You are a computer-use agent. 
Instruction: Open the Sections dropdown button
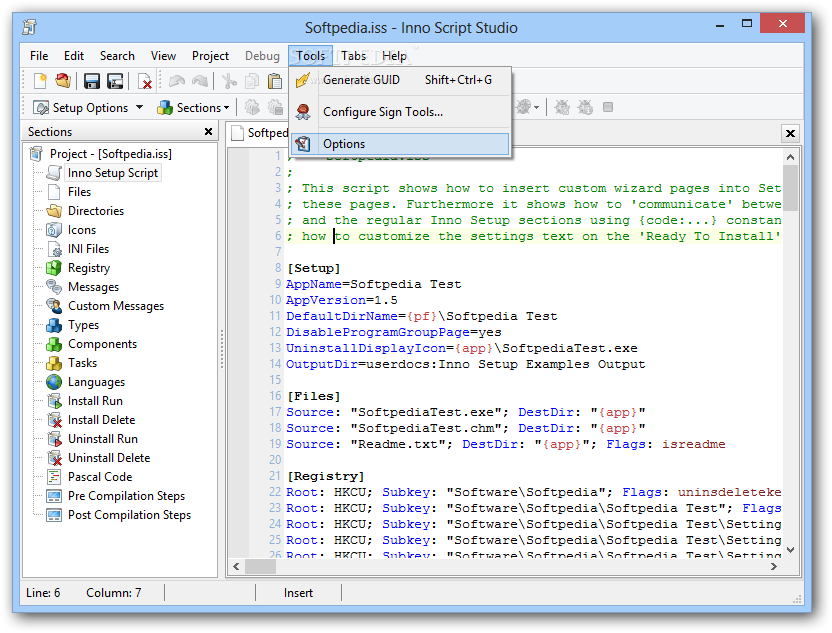[x=193, y=108]
